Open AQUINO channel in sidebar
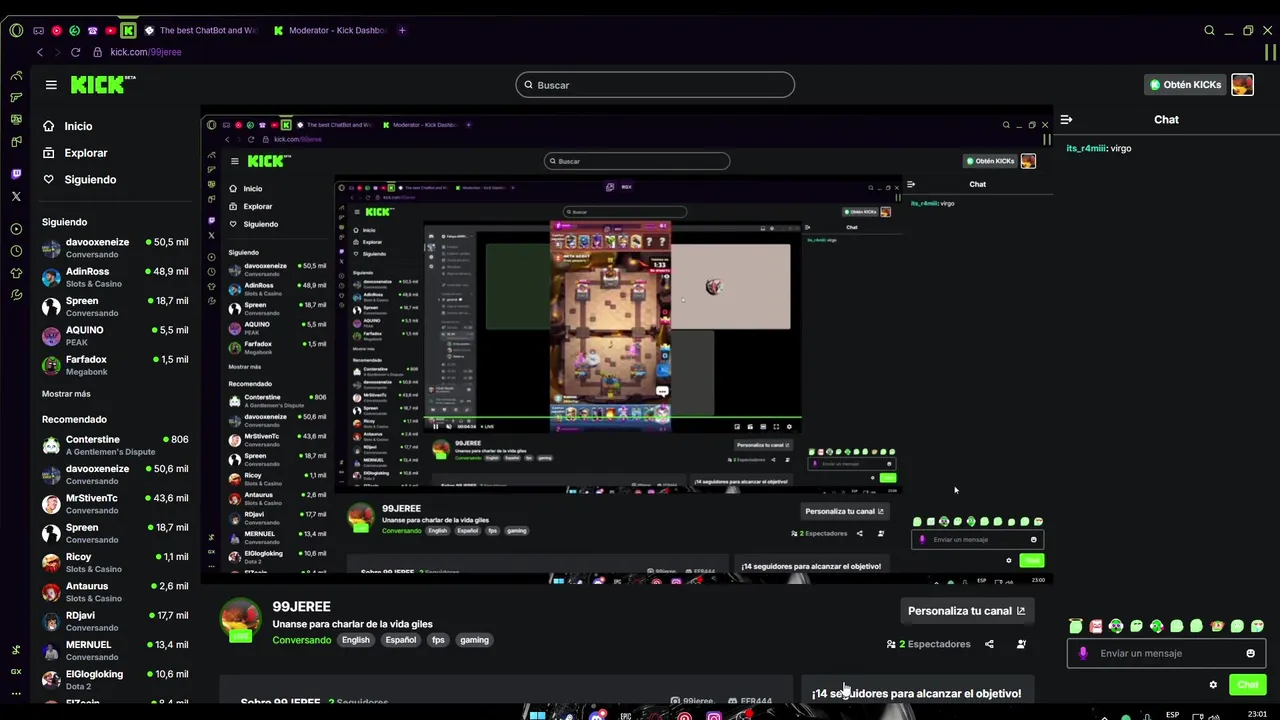Viewport: 1280px width, 720px height. point(114,336)
